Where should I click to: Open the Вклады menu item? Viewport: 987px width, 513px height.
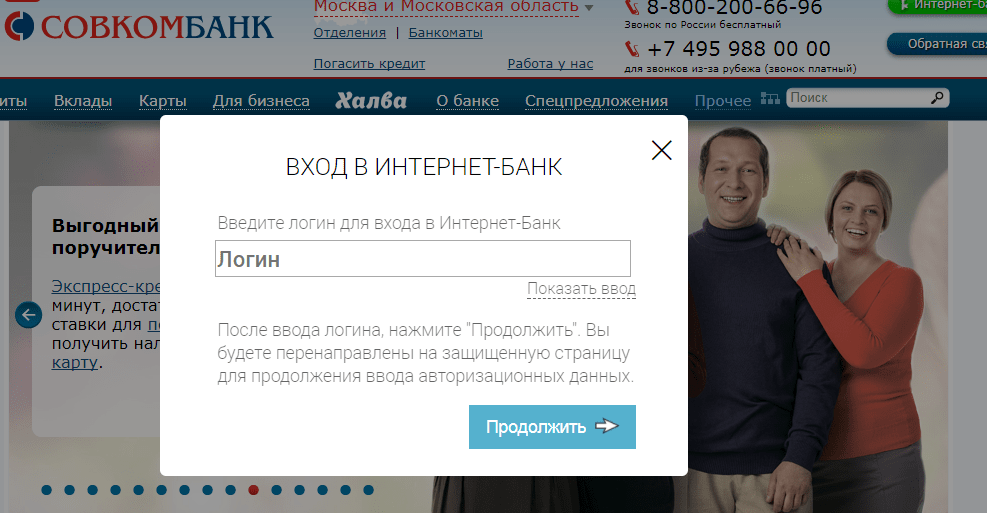[x=83, y=101]
